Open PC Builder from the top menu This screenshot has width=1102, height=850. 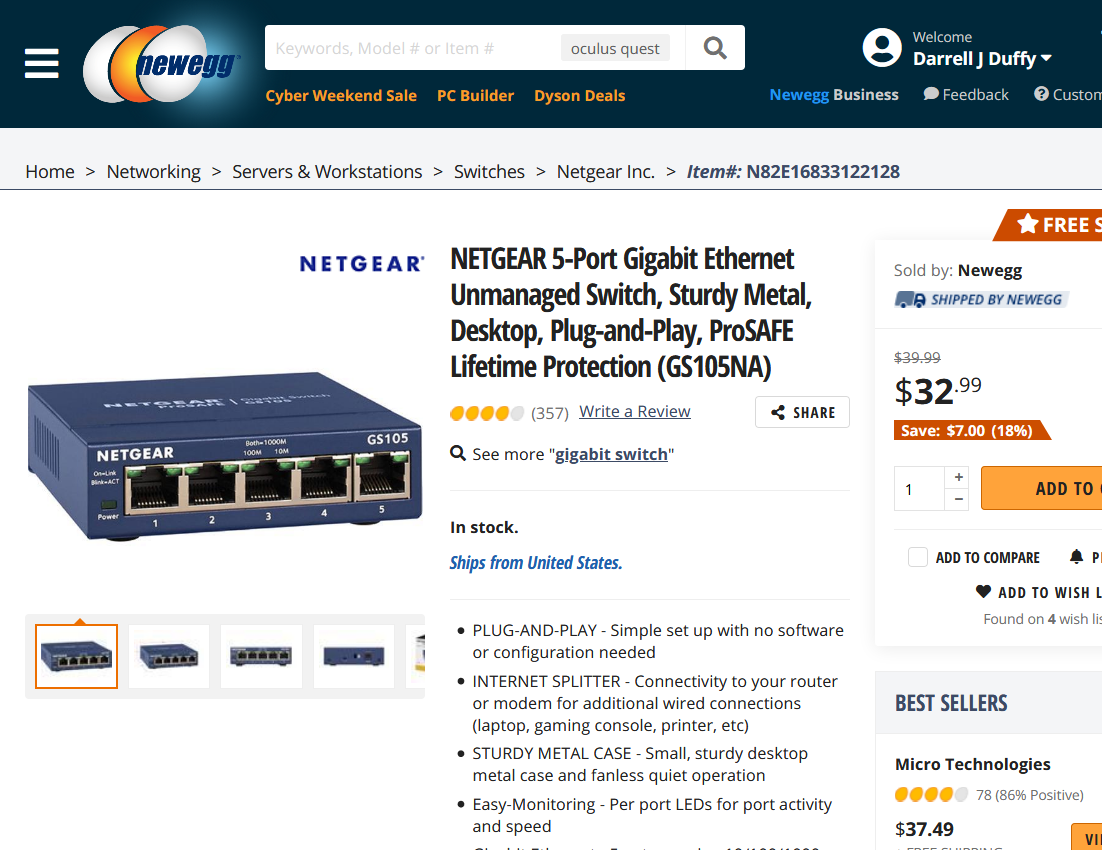(x=475, y=96)
